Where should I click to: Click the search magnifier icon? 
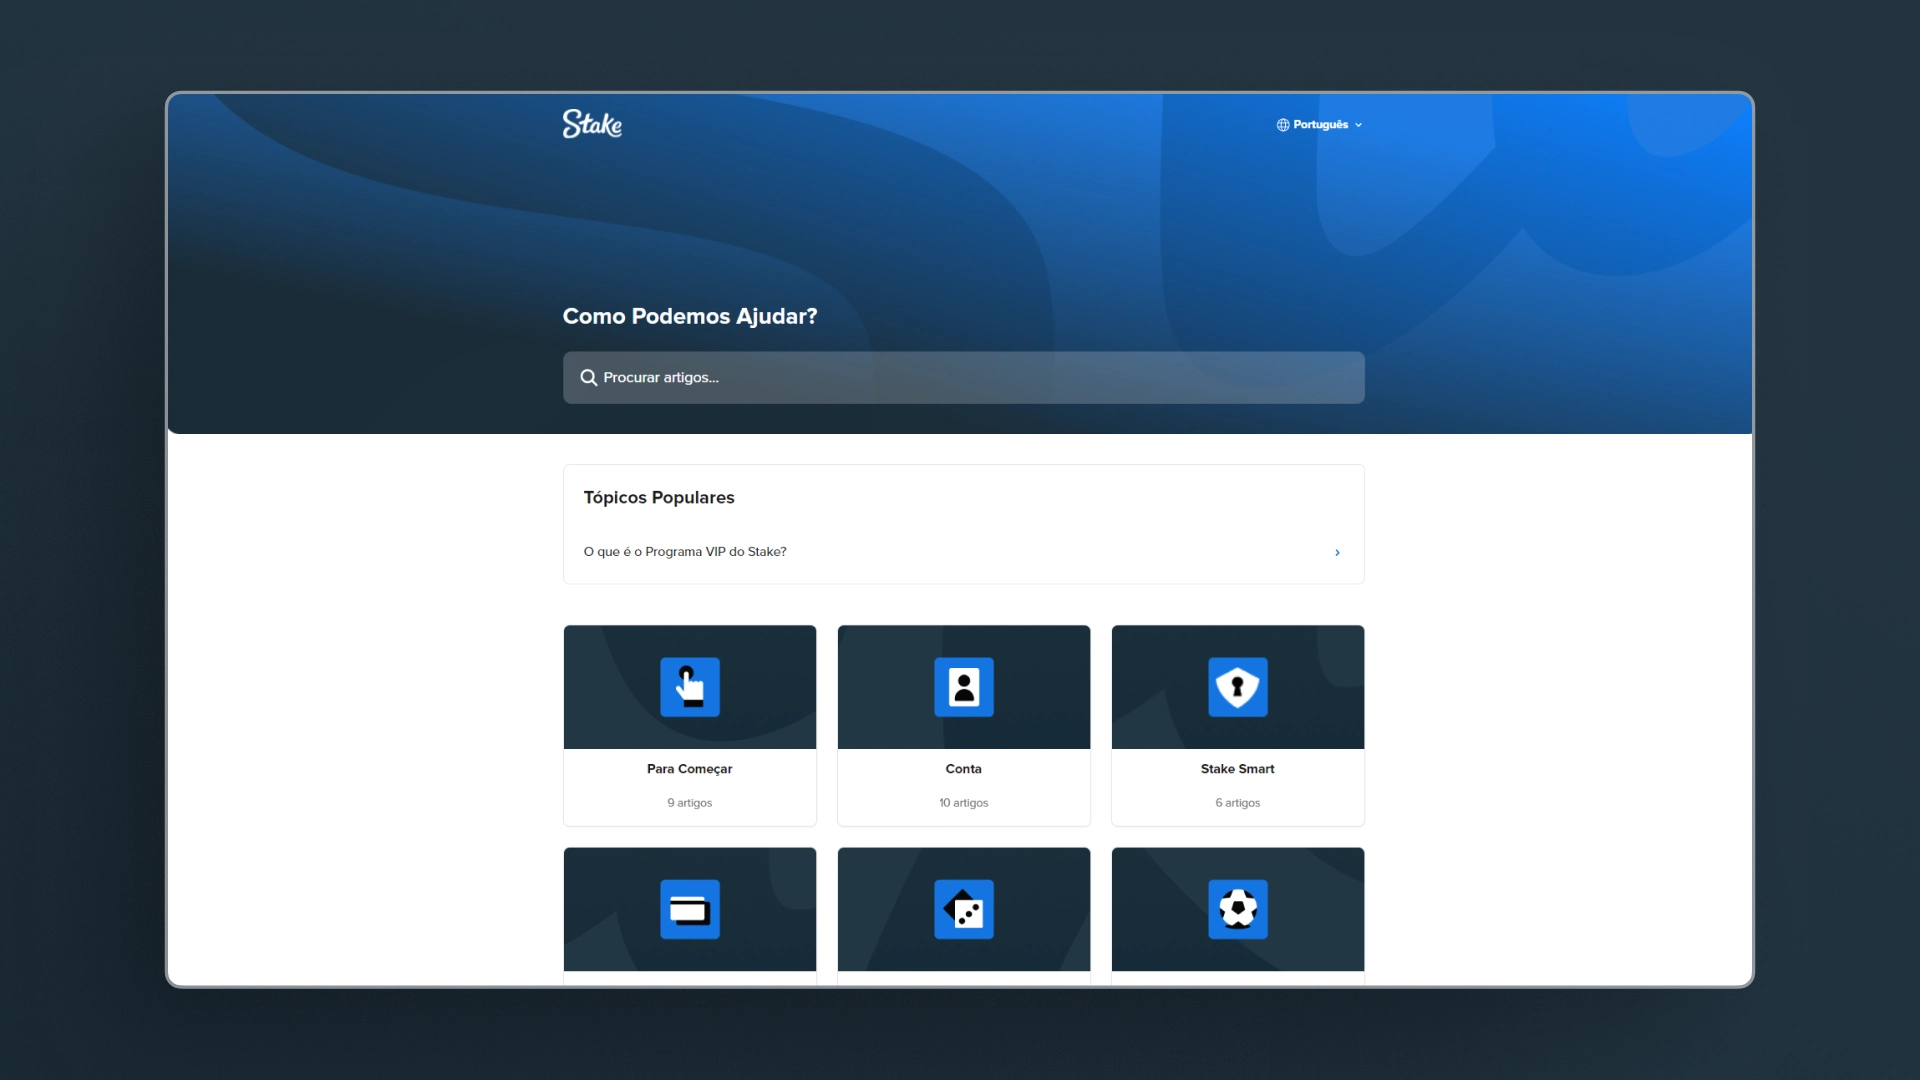click(589, 378)
